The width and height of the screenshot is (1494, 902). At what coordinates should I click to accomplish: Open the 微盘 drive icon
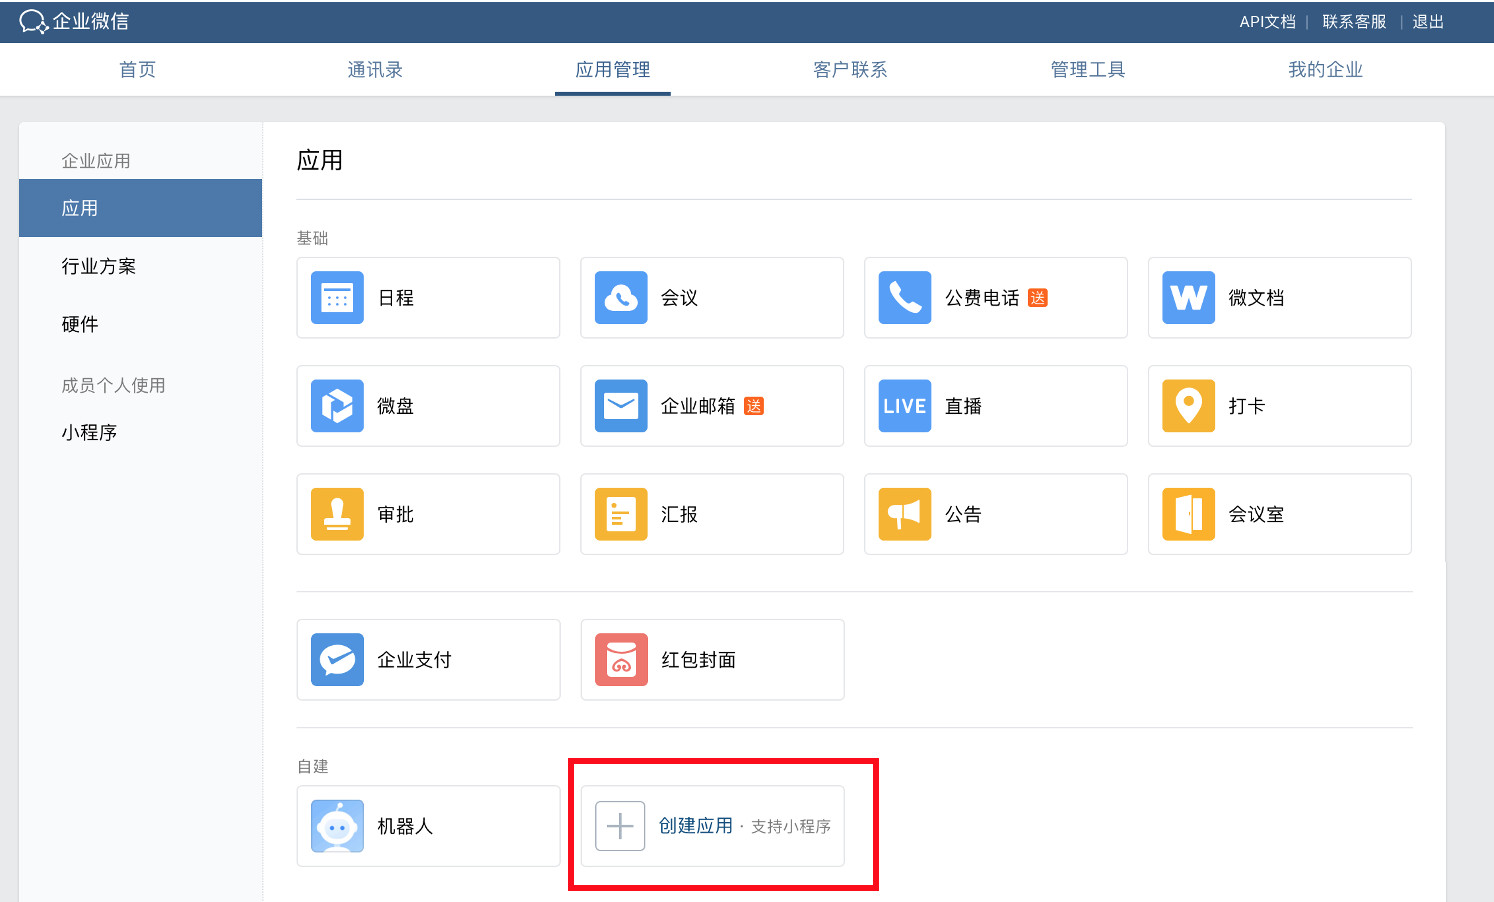coord(337,406)
